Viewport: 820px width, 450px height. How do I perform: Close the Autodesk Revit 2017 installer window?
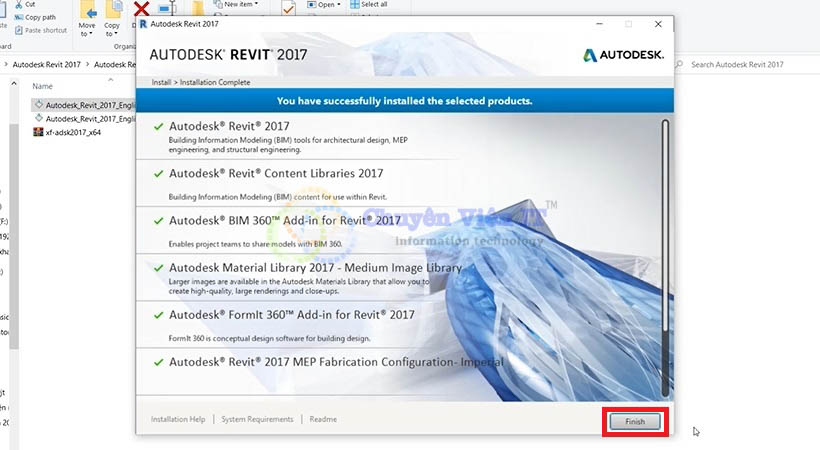click(658, 24)
